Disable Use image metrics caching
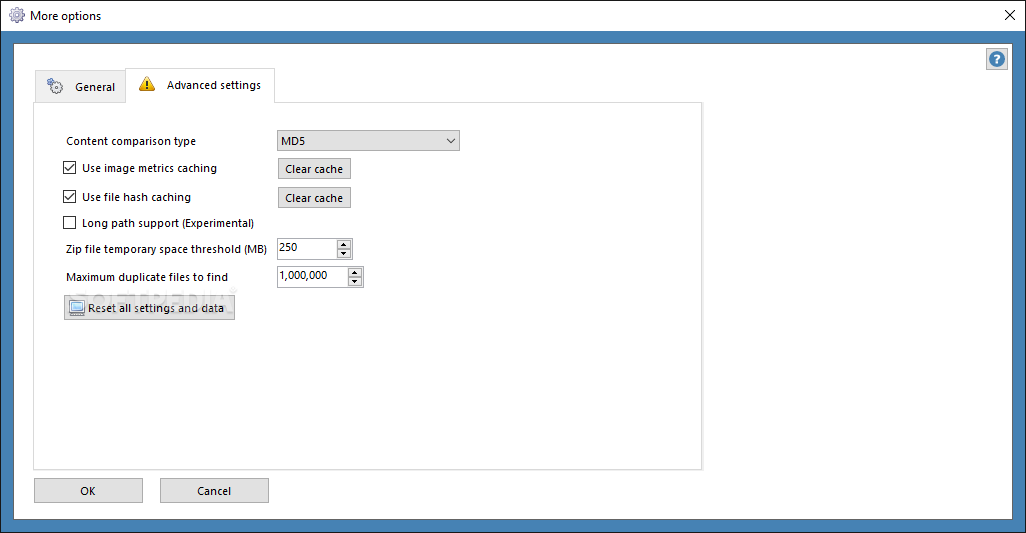This screenshot has width=1026, height=533. [x=69, y=168]
